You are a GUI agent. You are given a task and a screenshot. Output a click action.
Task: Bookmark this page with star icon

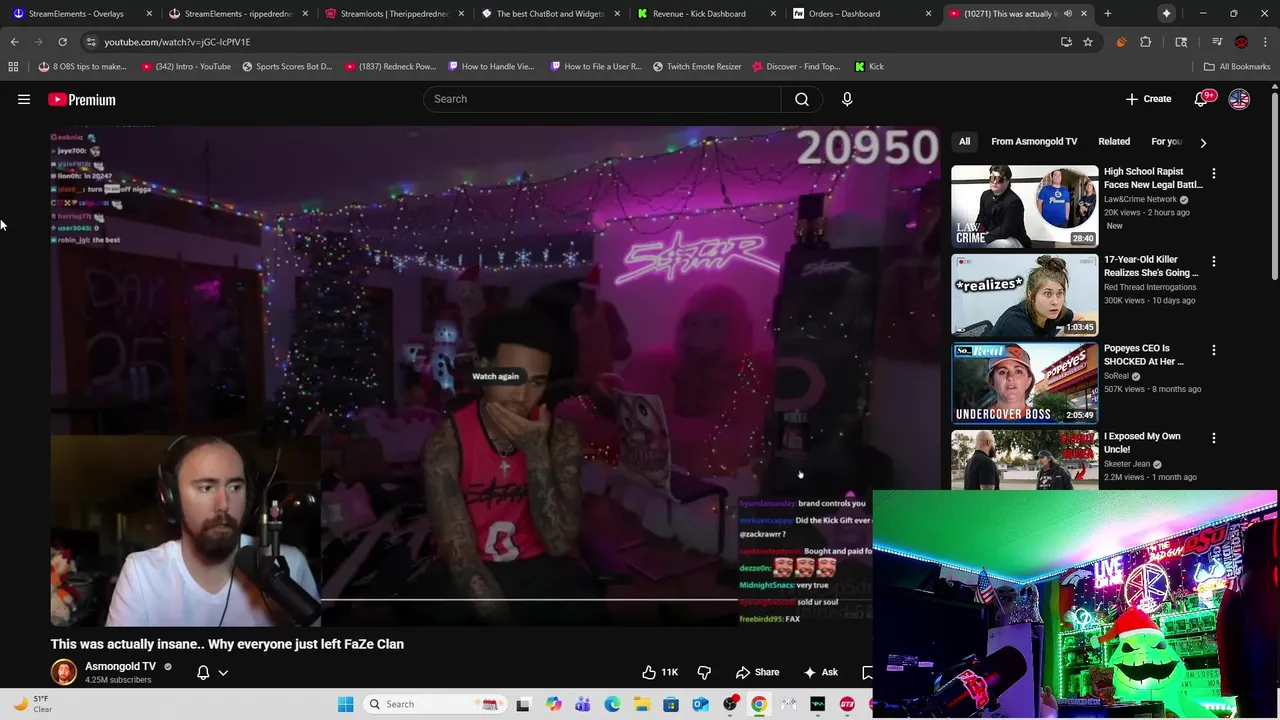1088,42
